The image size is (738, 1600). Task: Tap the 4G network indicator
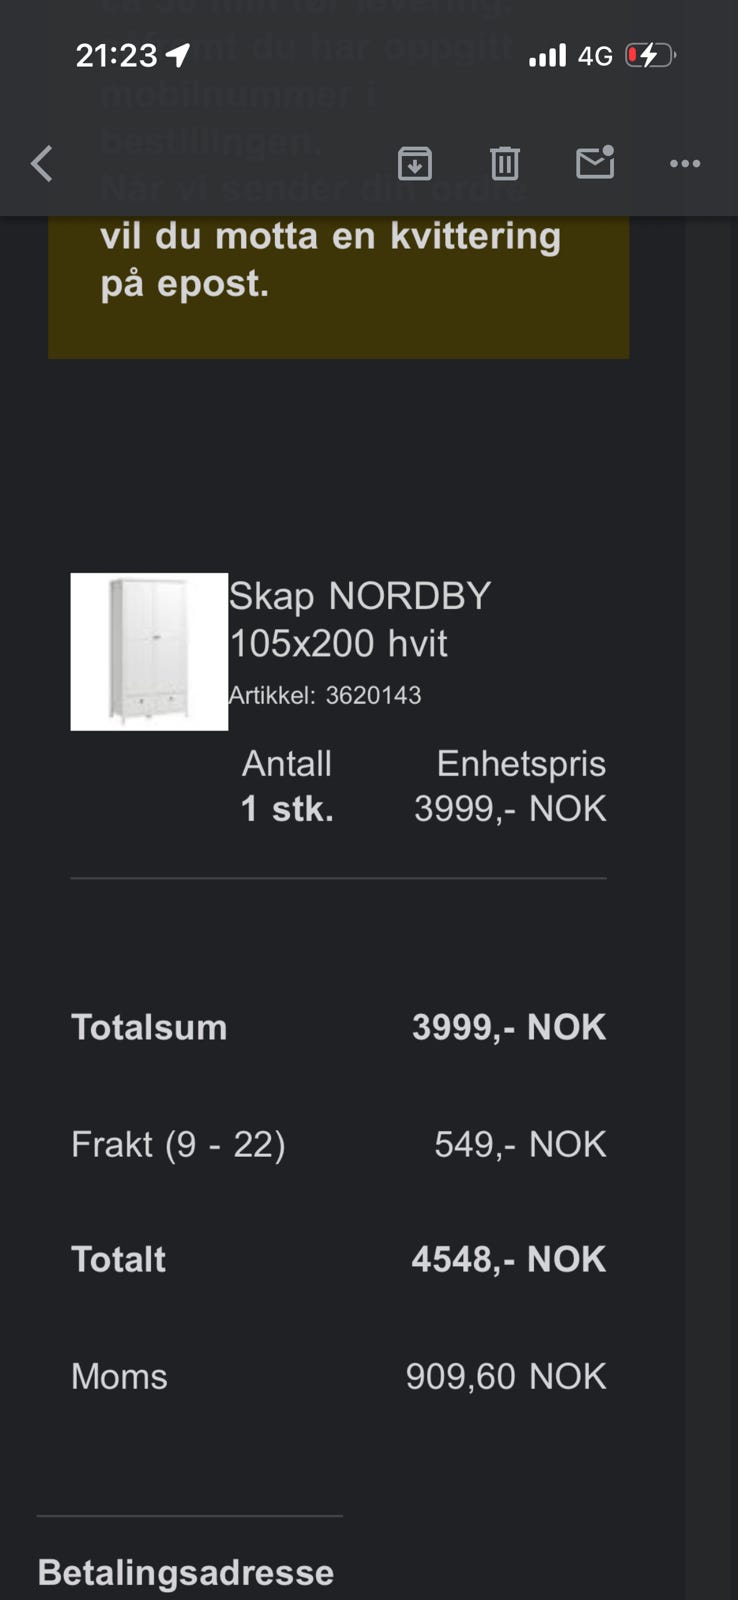coord(595,56)
